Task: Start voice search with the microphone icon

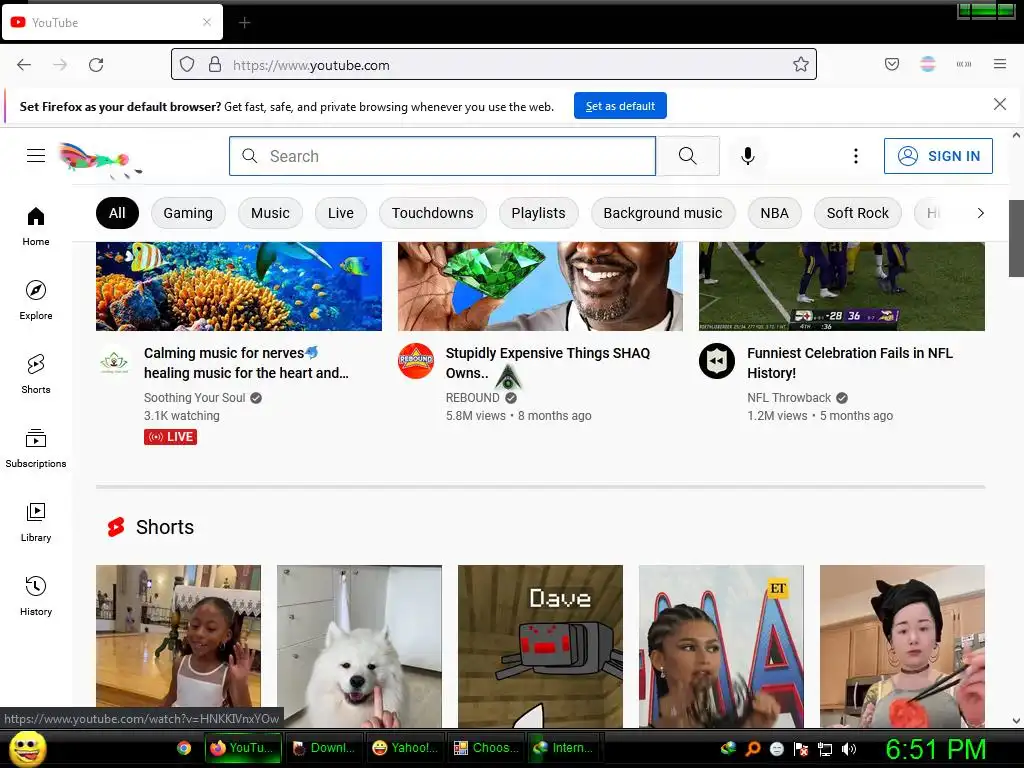Action: click(748, 155)
